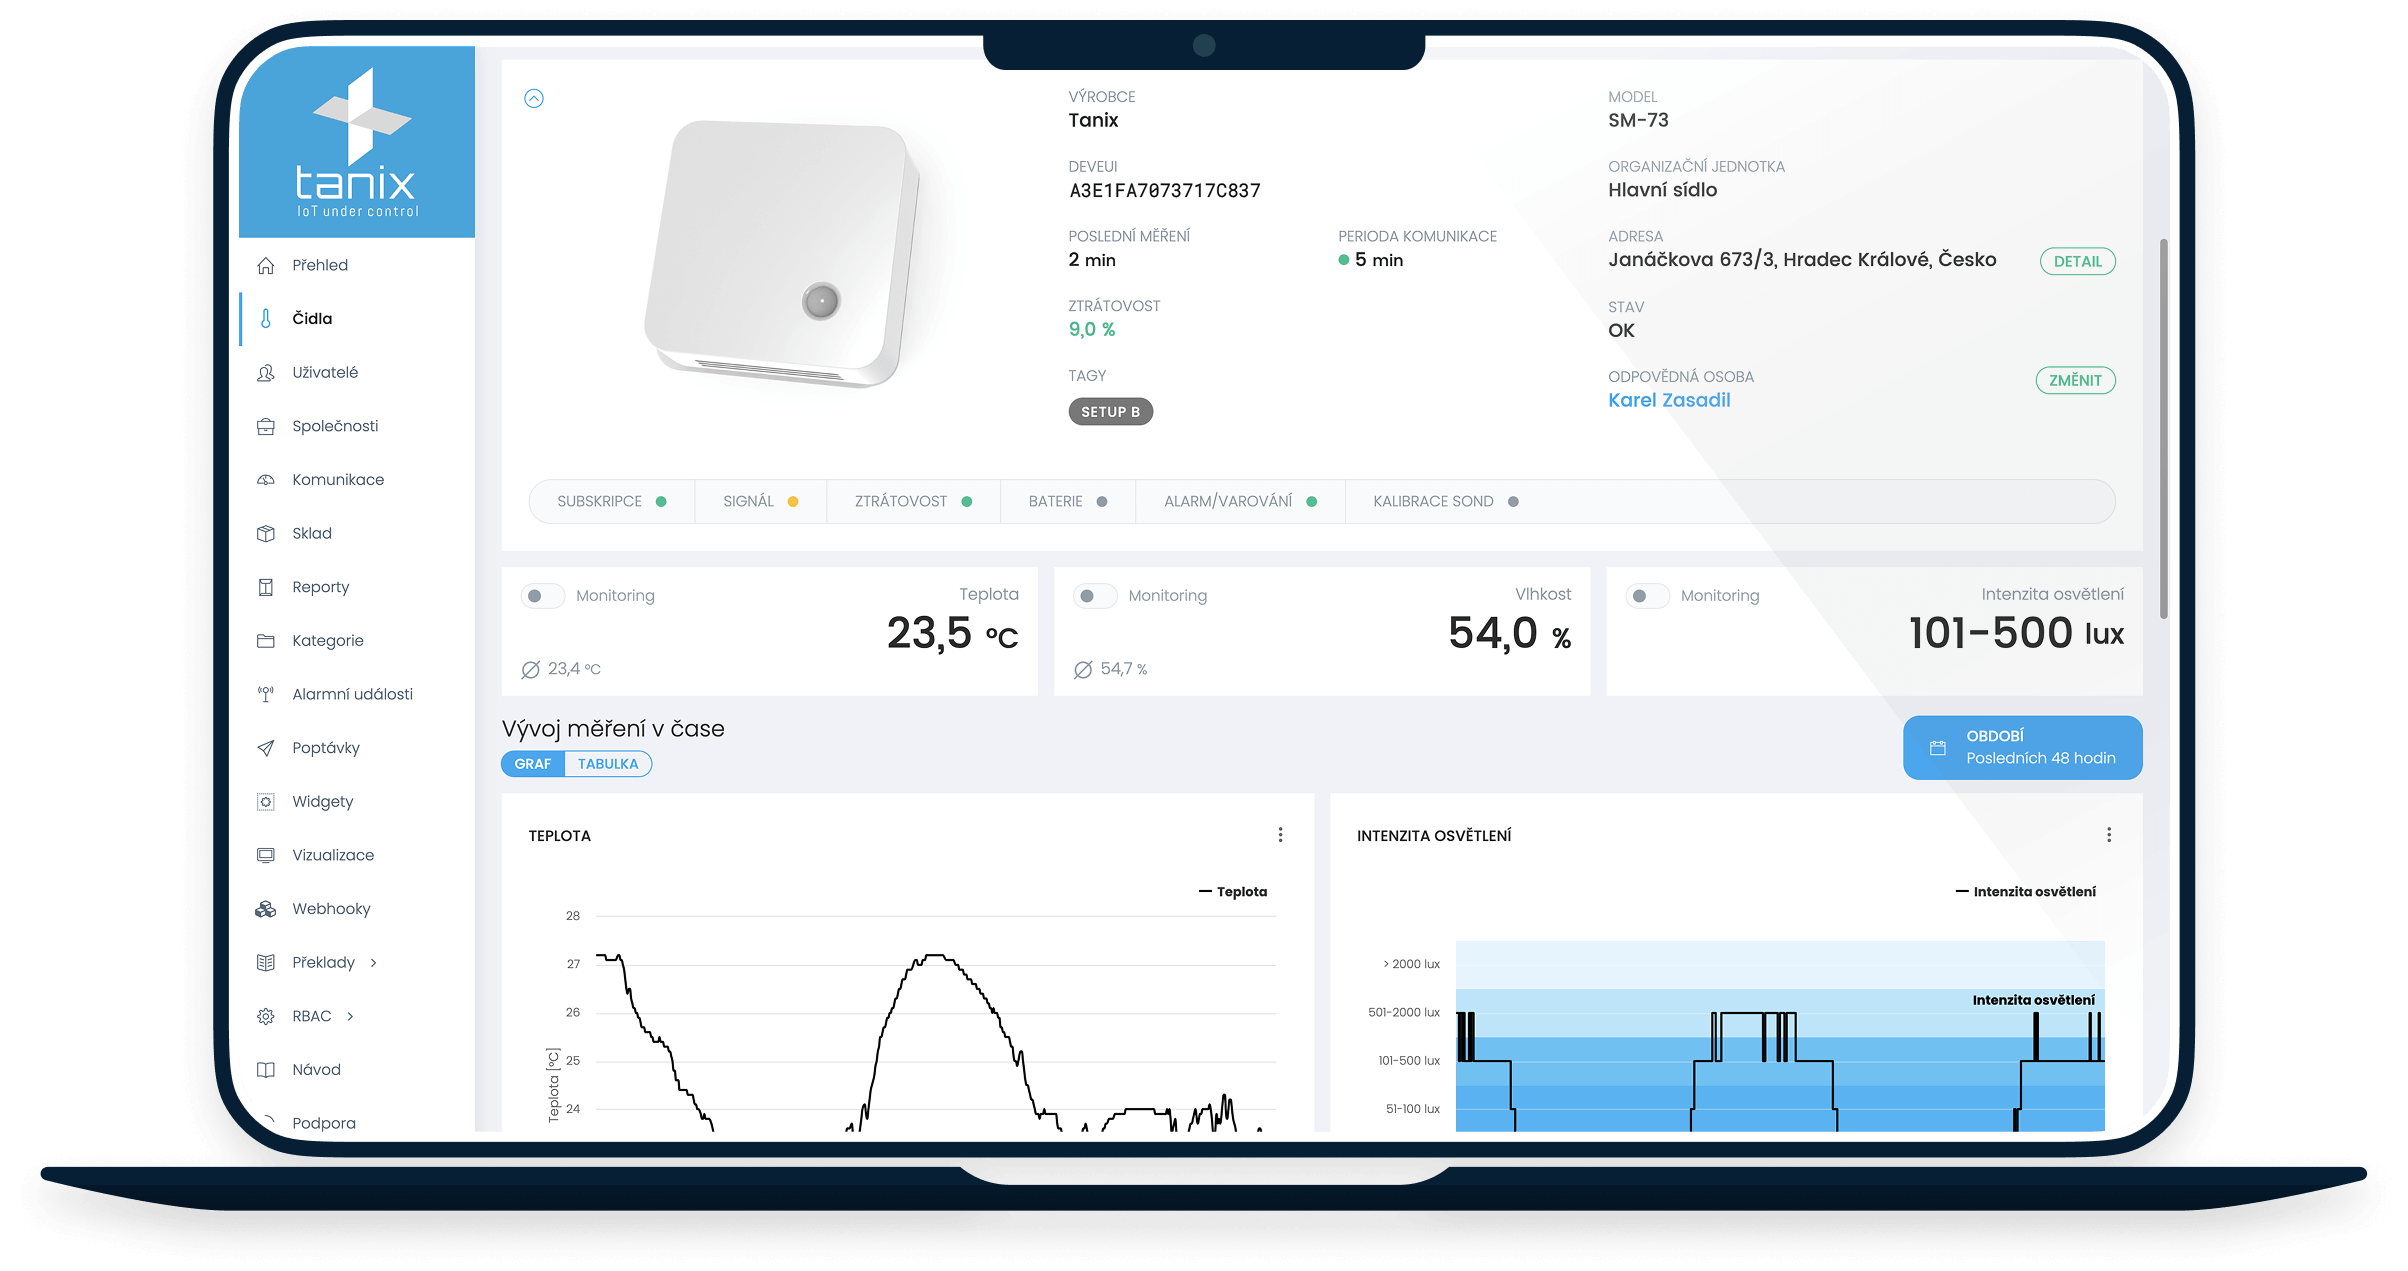The image size is (2408, 1271).
Task: Enable Monitoring toggle for Teplota
Action: 543,596
